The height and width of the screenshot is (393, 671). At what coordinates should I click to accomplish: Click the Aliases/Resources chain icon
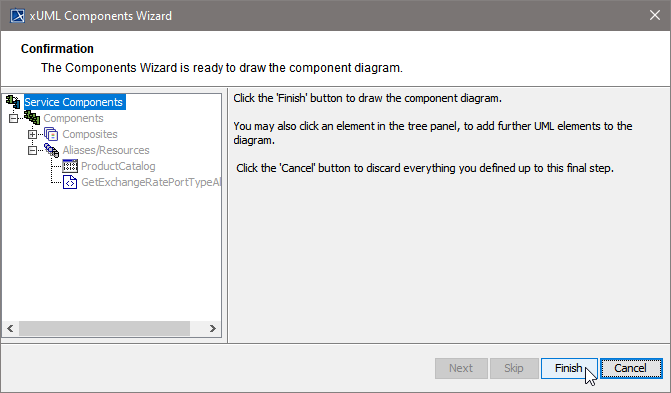click(51, 150)
